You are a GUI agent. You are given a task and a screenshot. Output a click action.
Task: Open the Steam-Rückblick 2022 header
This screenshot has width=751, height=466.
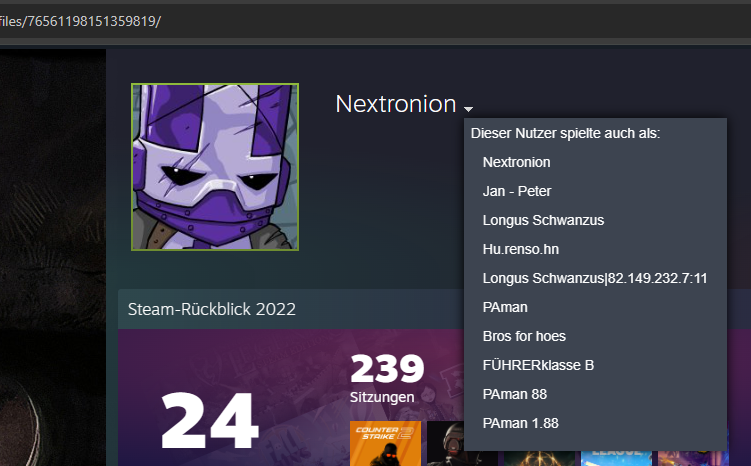point(212,309)
